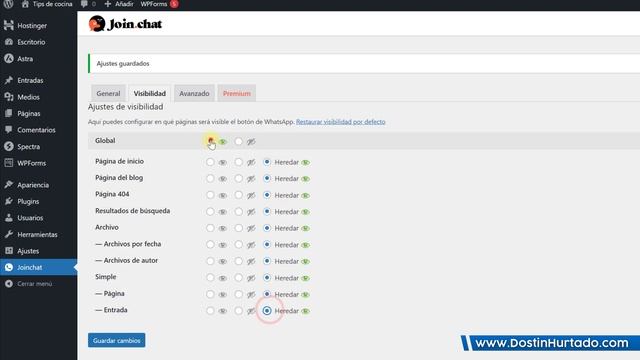Select hide radio for Página del blog
The width and height of the screenshot is (640, 360).
(x=238, y=178)
